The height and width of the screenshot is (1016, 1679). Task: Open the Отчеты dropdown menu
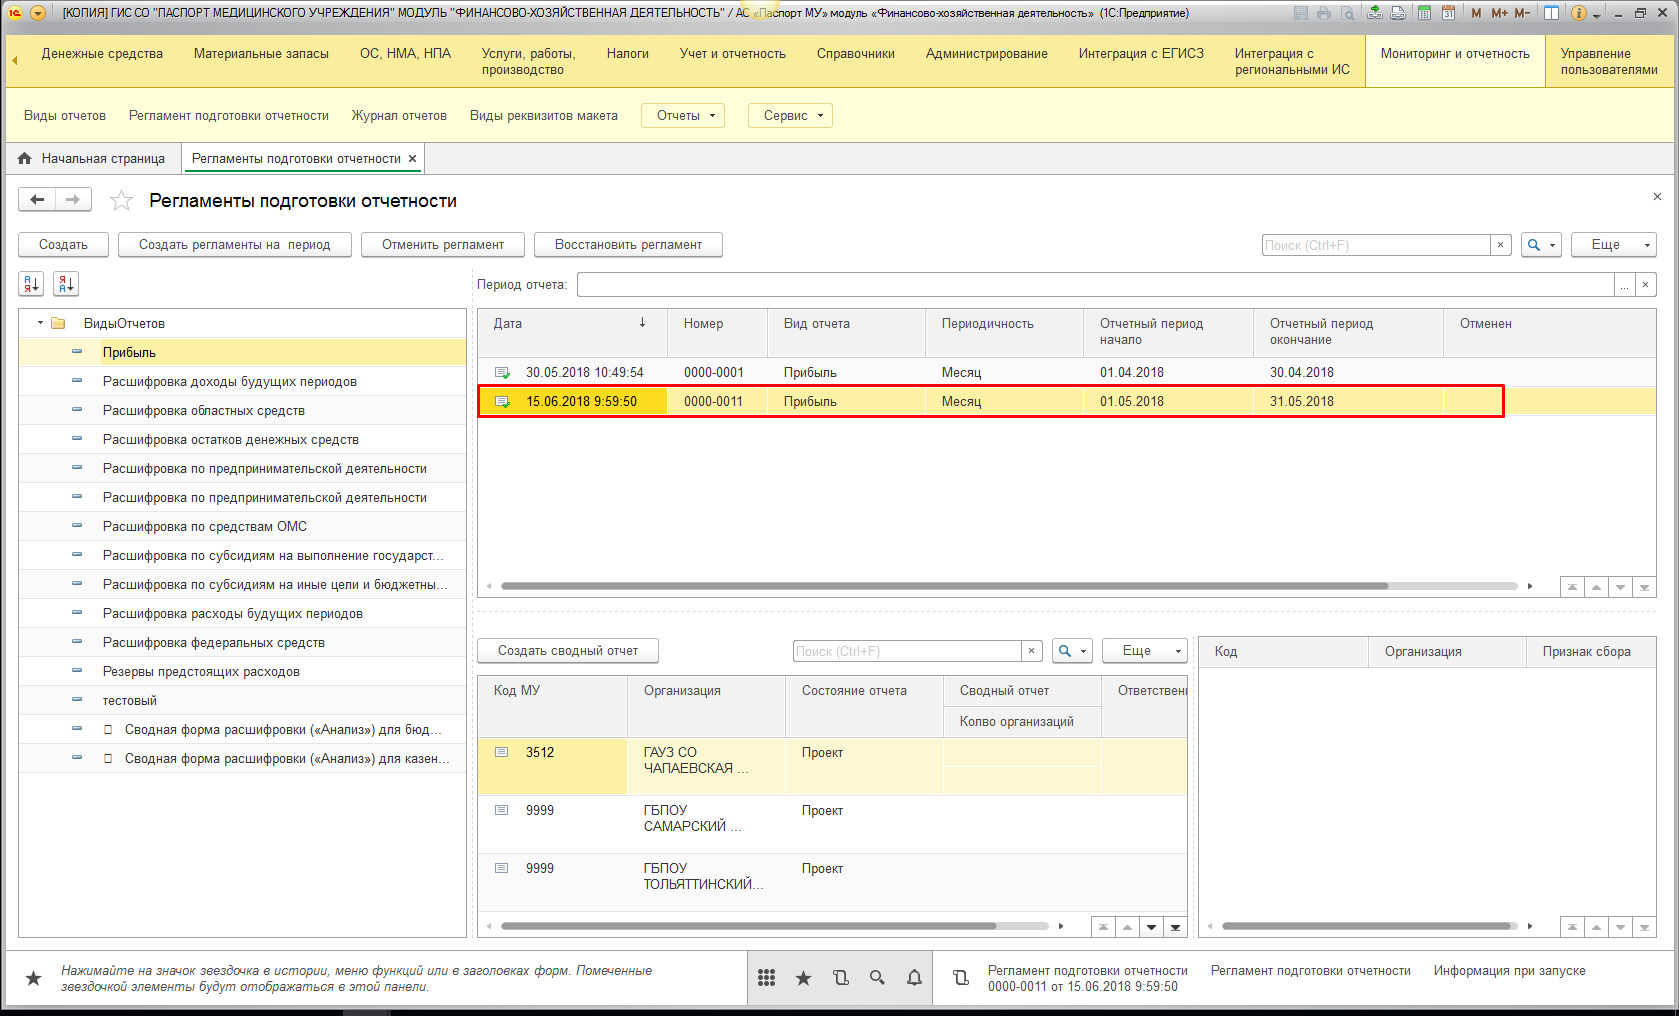pyautogui.click(x=685, y=116)
